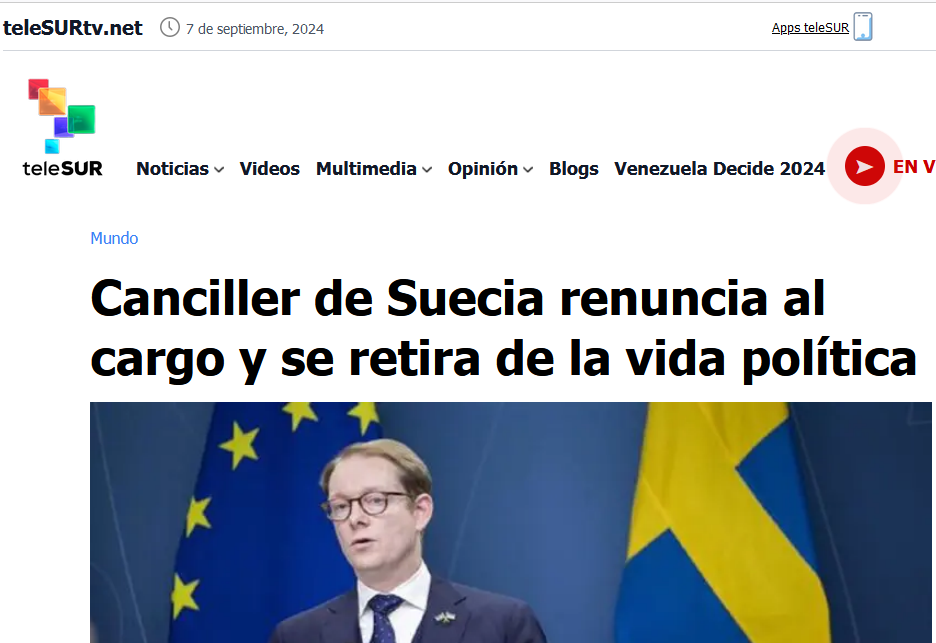Expand the Multimedia dropdown chevron

pyautogui.click(x=427, y=170)
